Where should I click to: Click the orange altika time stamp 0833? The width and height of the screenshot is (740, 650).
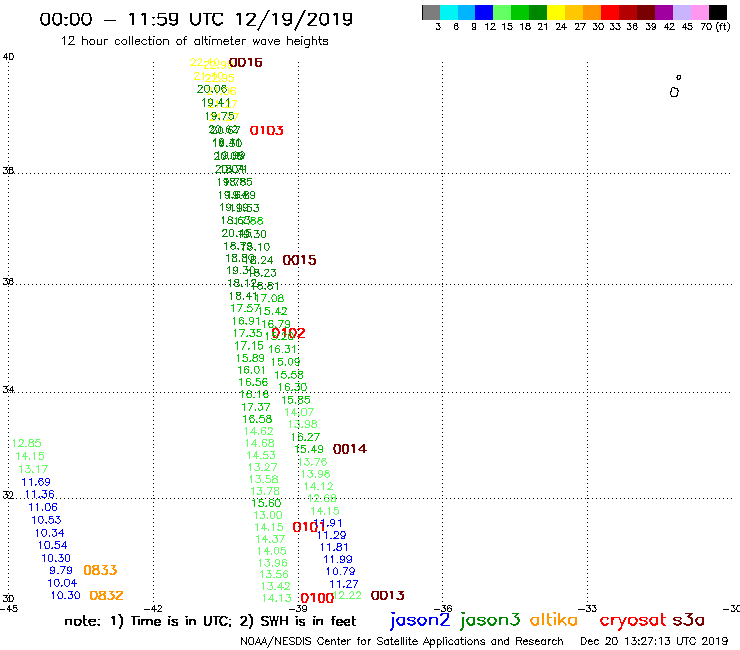pos(100,570)
